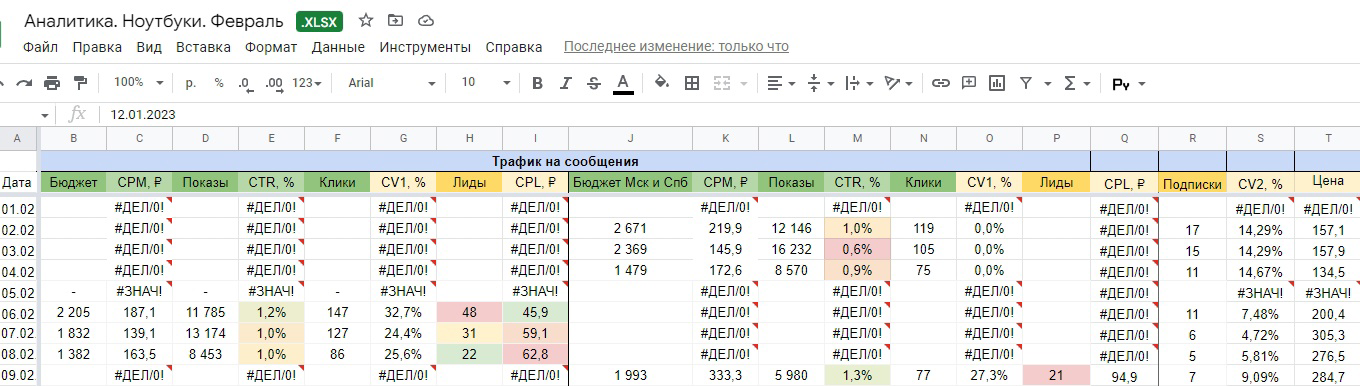Format cell as percent
1360x386 pixels.
coord(219,83)
